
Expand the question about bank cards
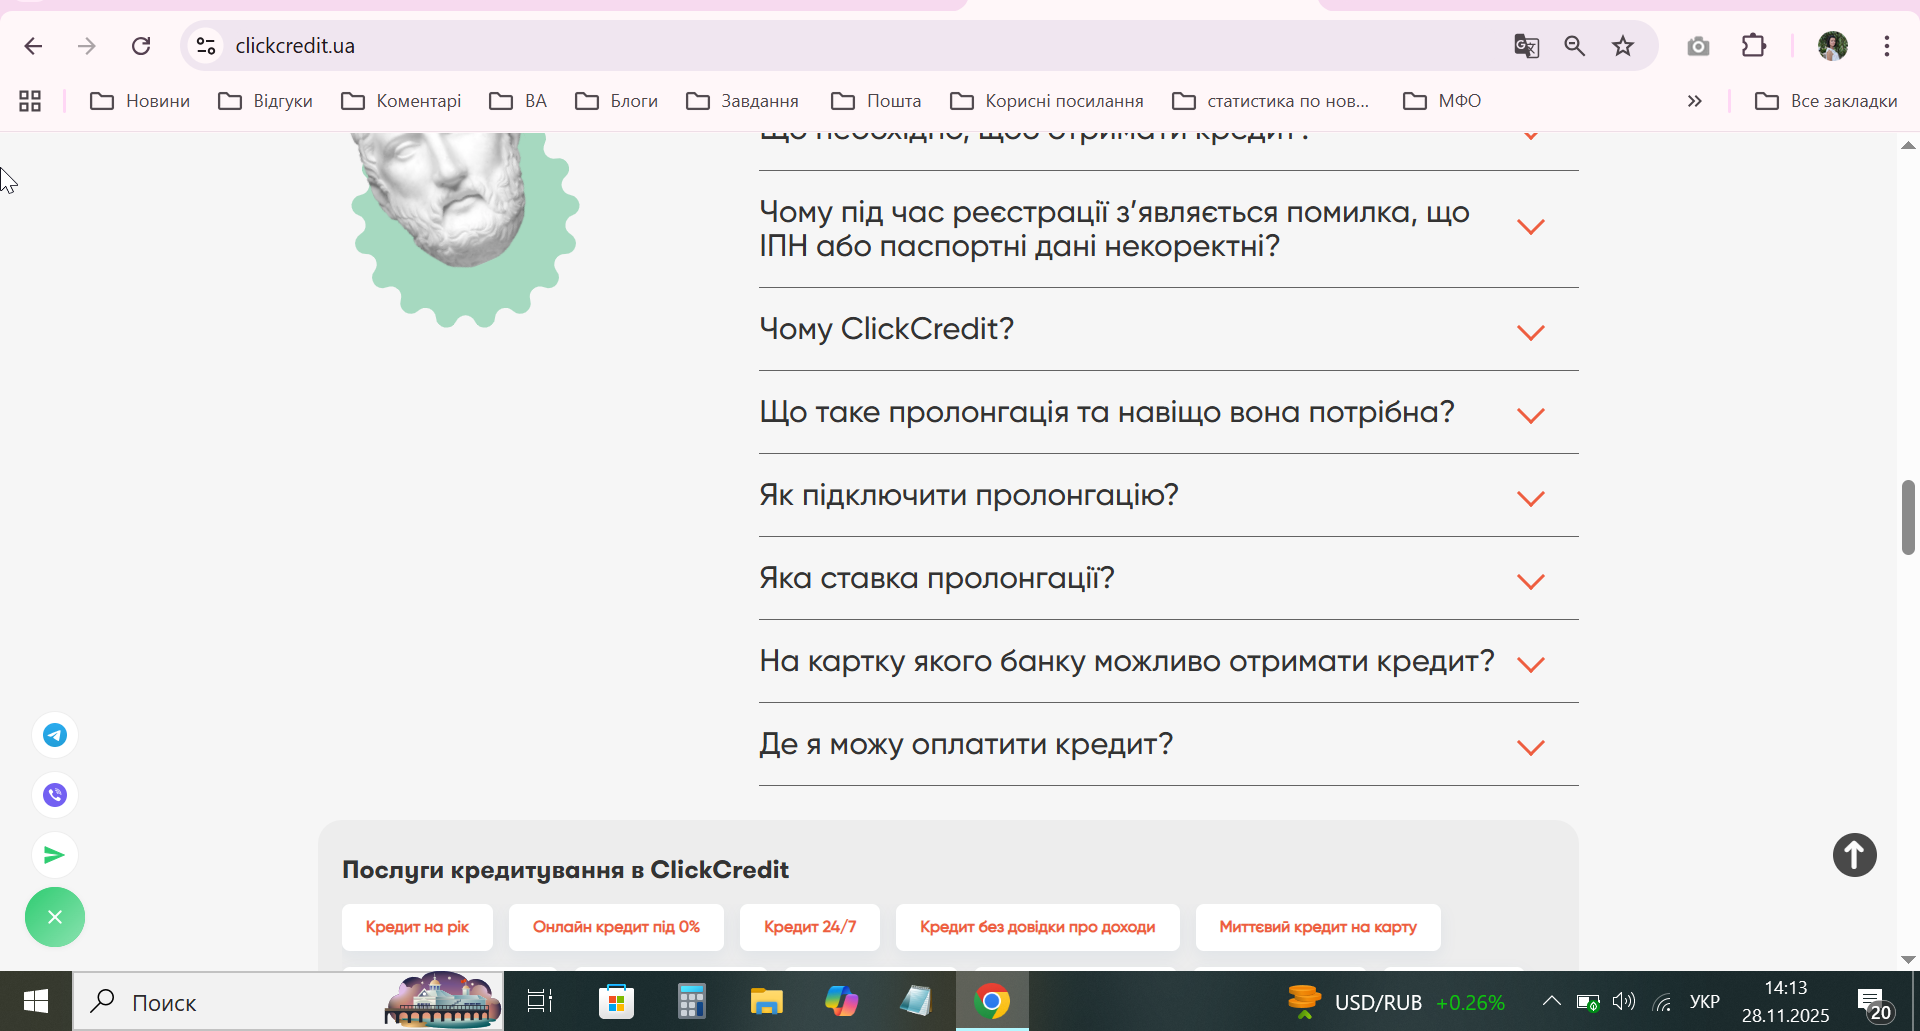pos(1169,661)
